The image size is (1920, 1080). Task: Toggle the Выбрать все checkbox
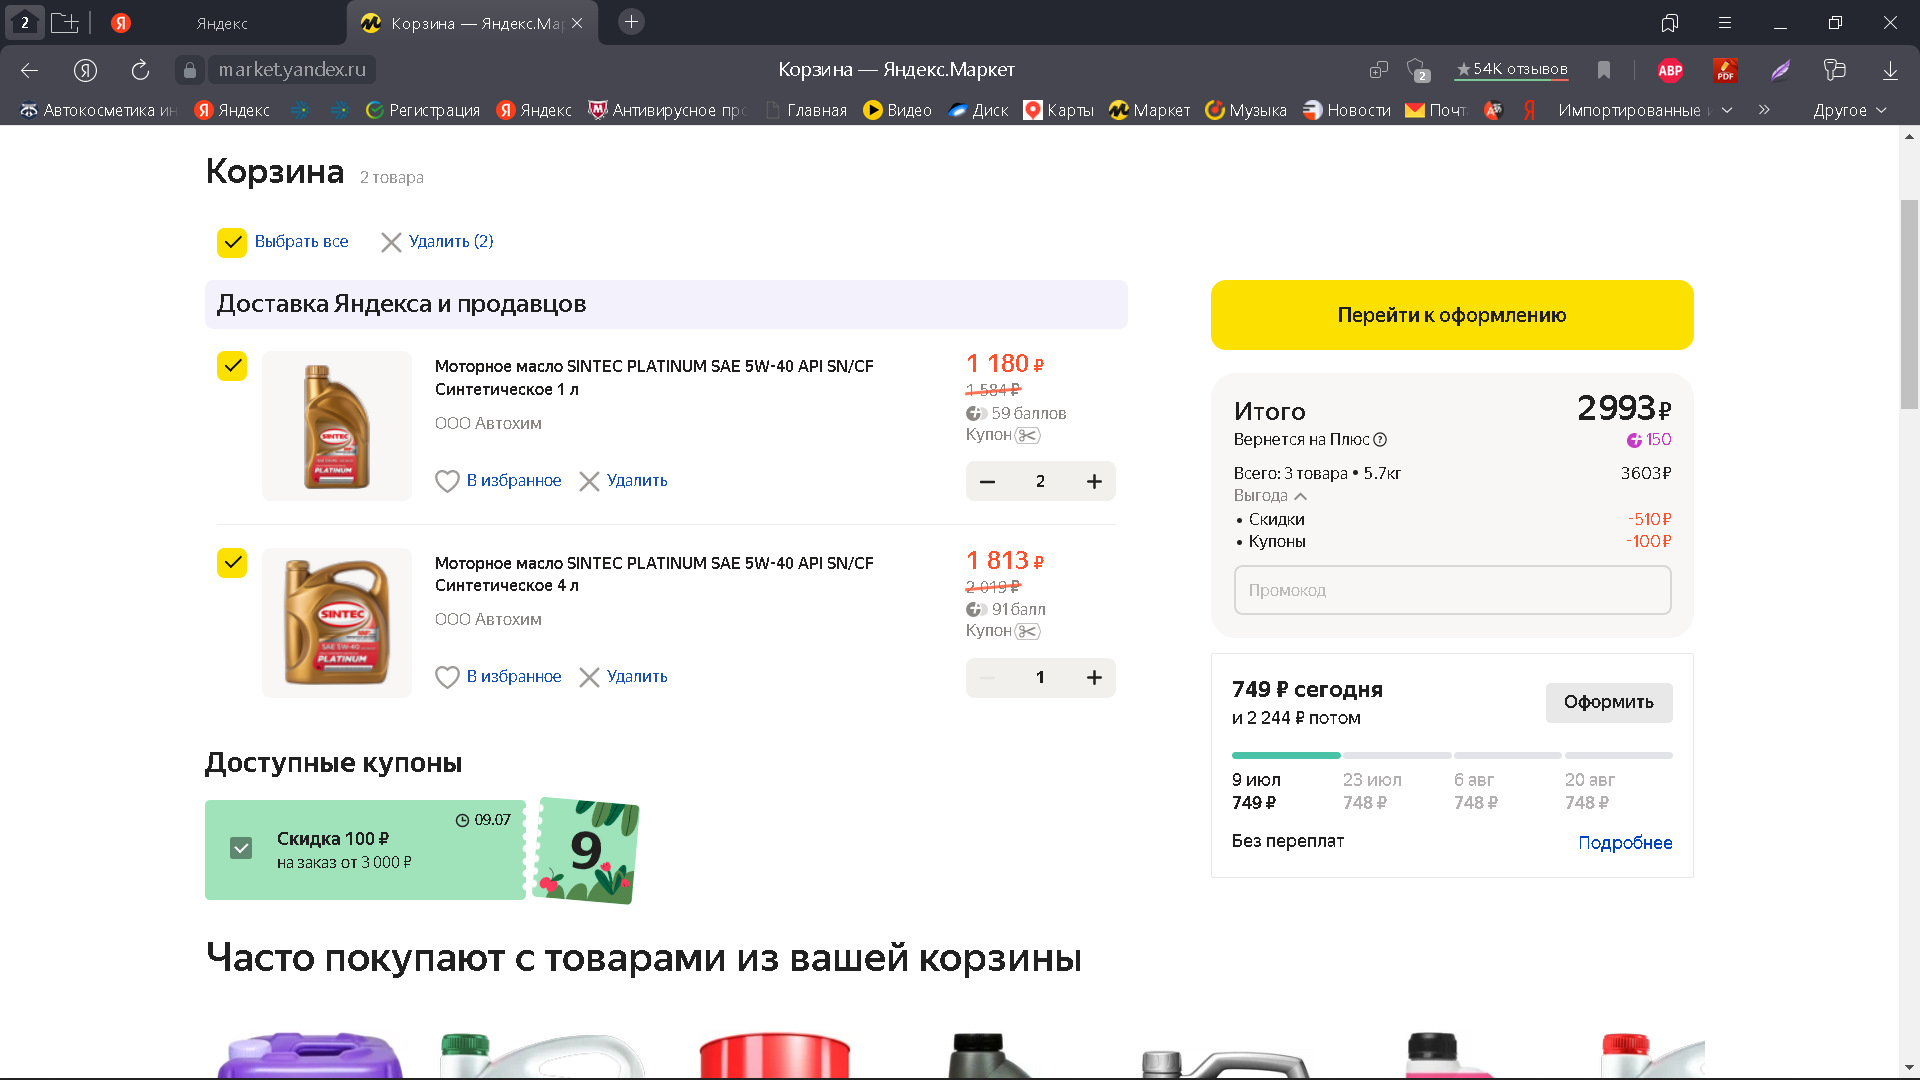coord(232,242)
